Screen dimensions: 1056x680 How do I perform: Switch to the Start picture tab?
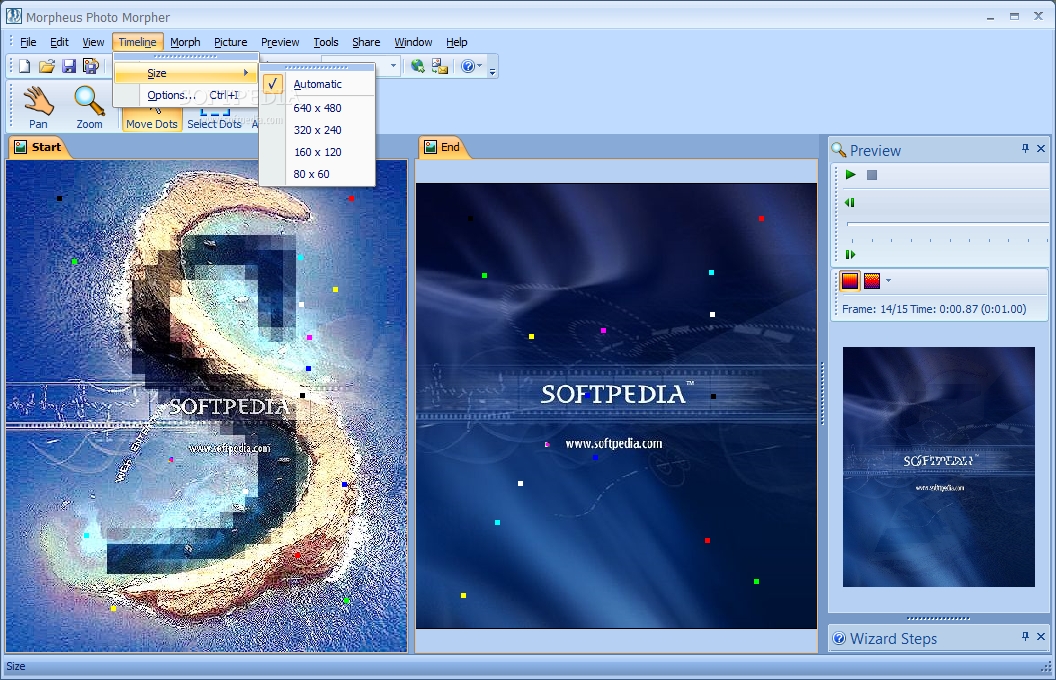[38, 147]
